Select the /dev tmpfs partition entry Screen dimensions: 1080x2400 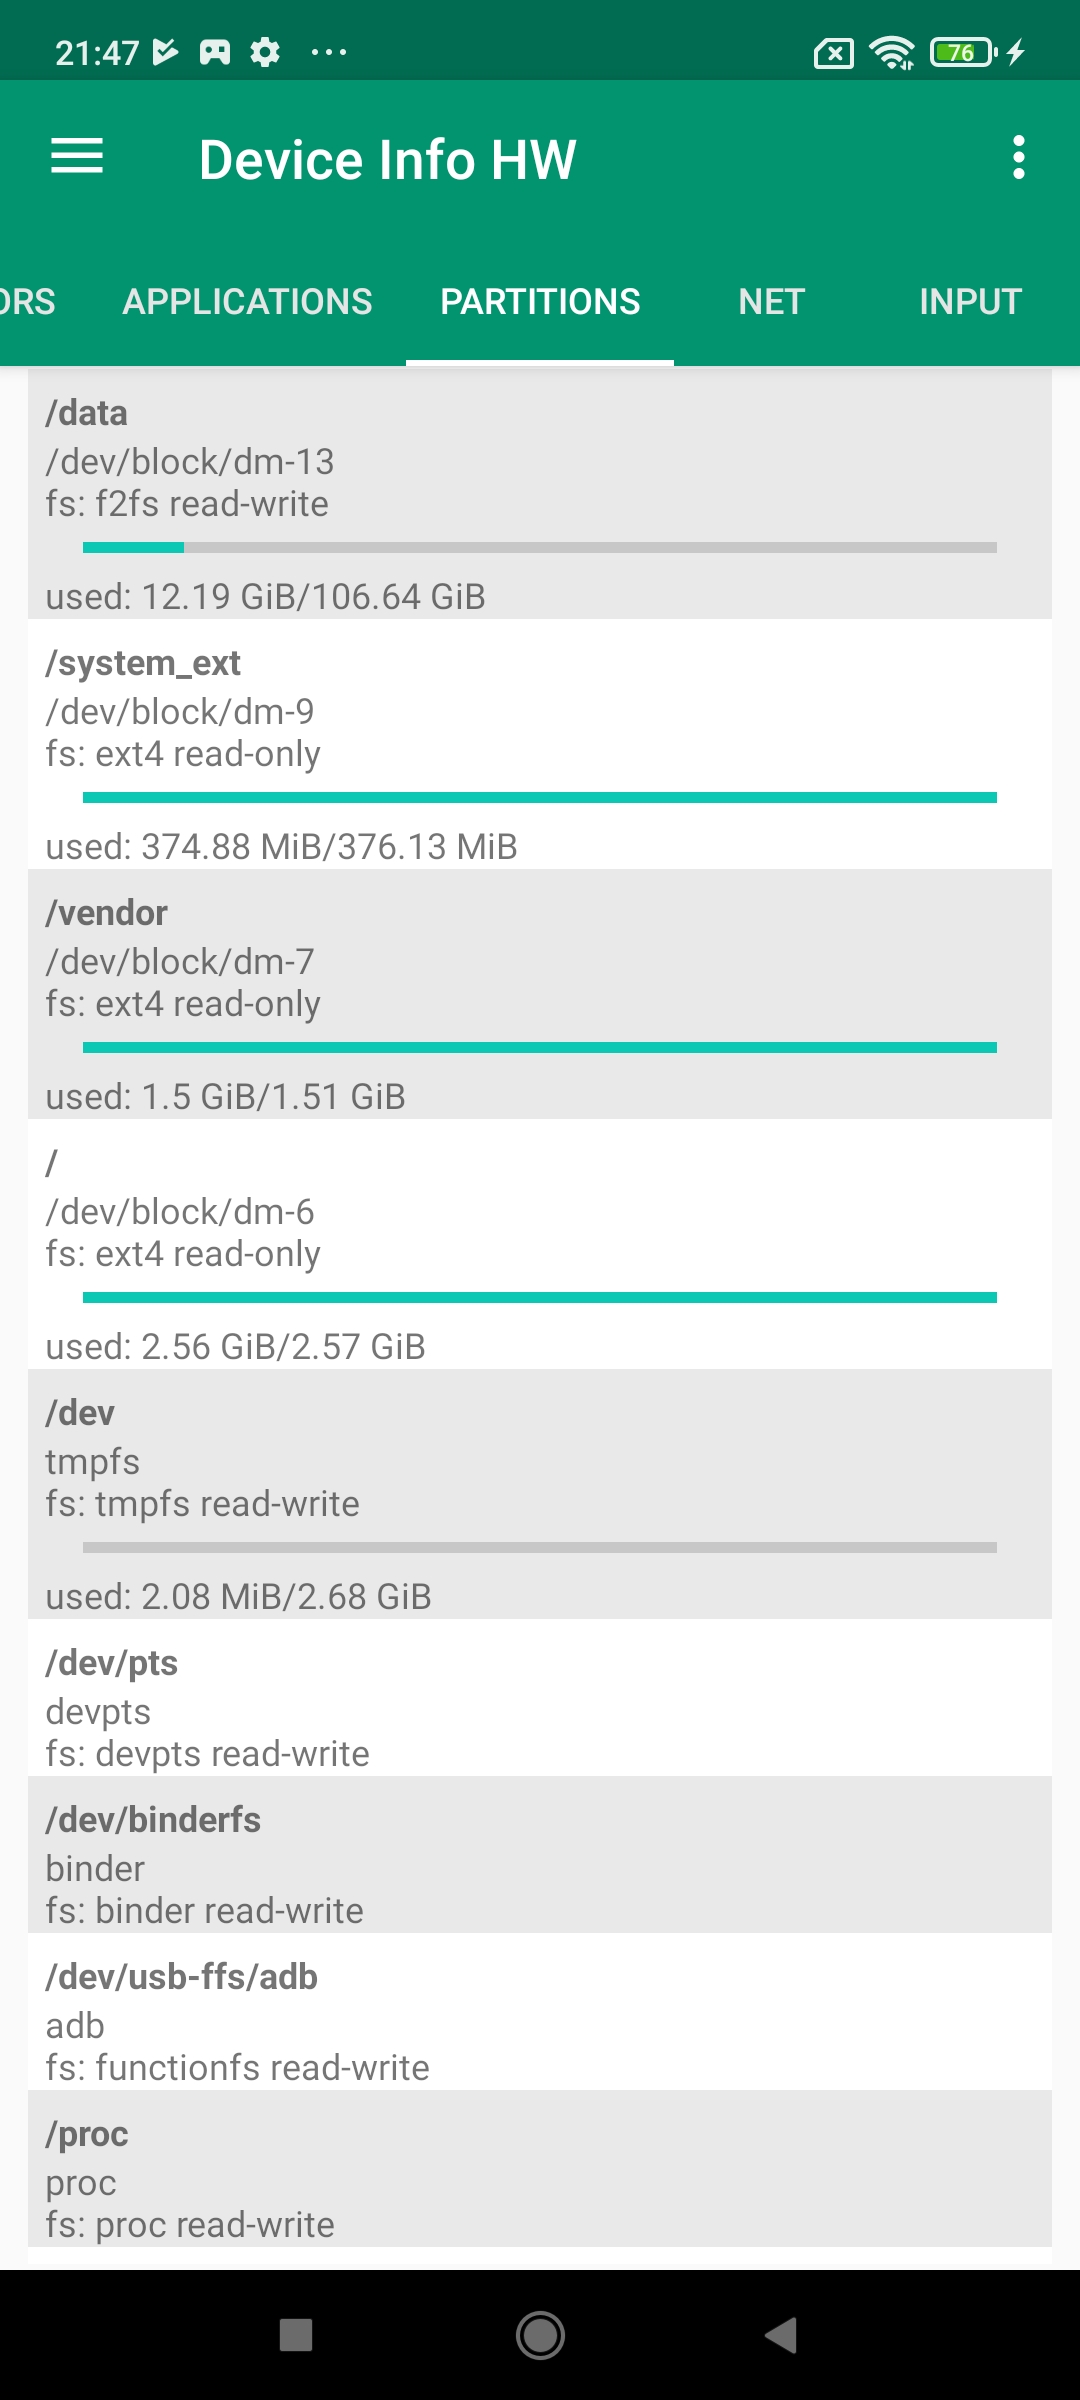coord(540,1493)
